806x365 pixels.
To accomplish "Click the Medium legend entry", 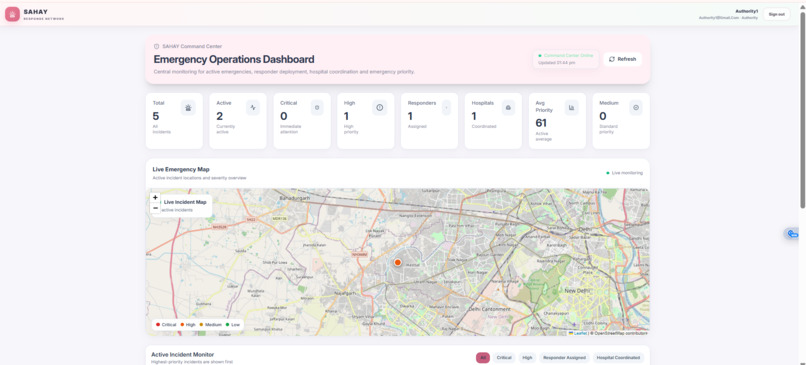I will click(211, 325).
